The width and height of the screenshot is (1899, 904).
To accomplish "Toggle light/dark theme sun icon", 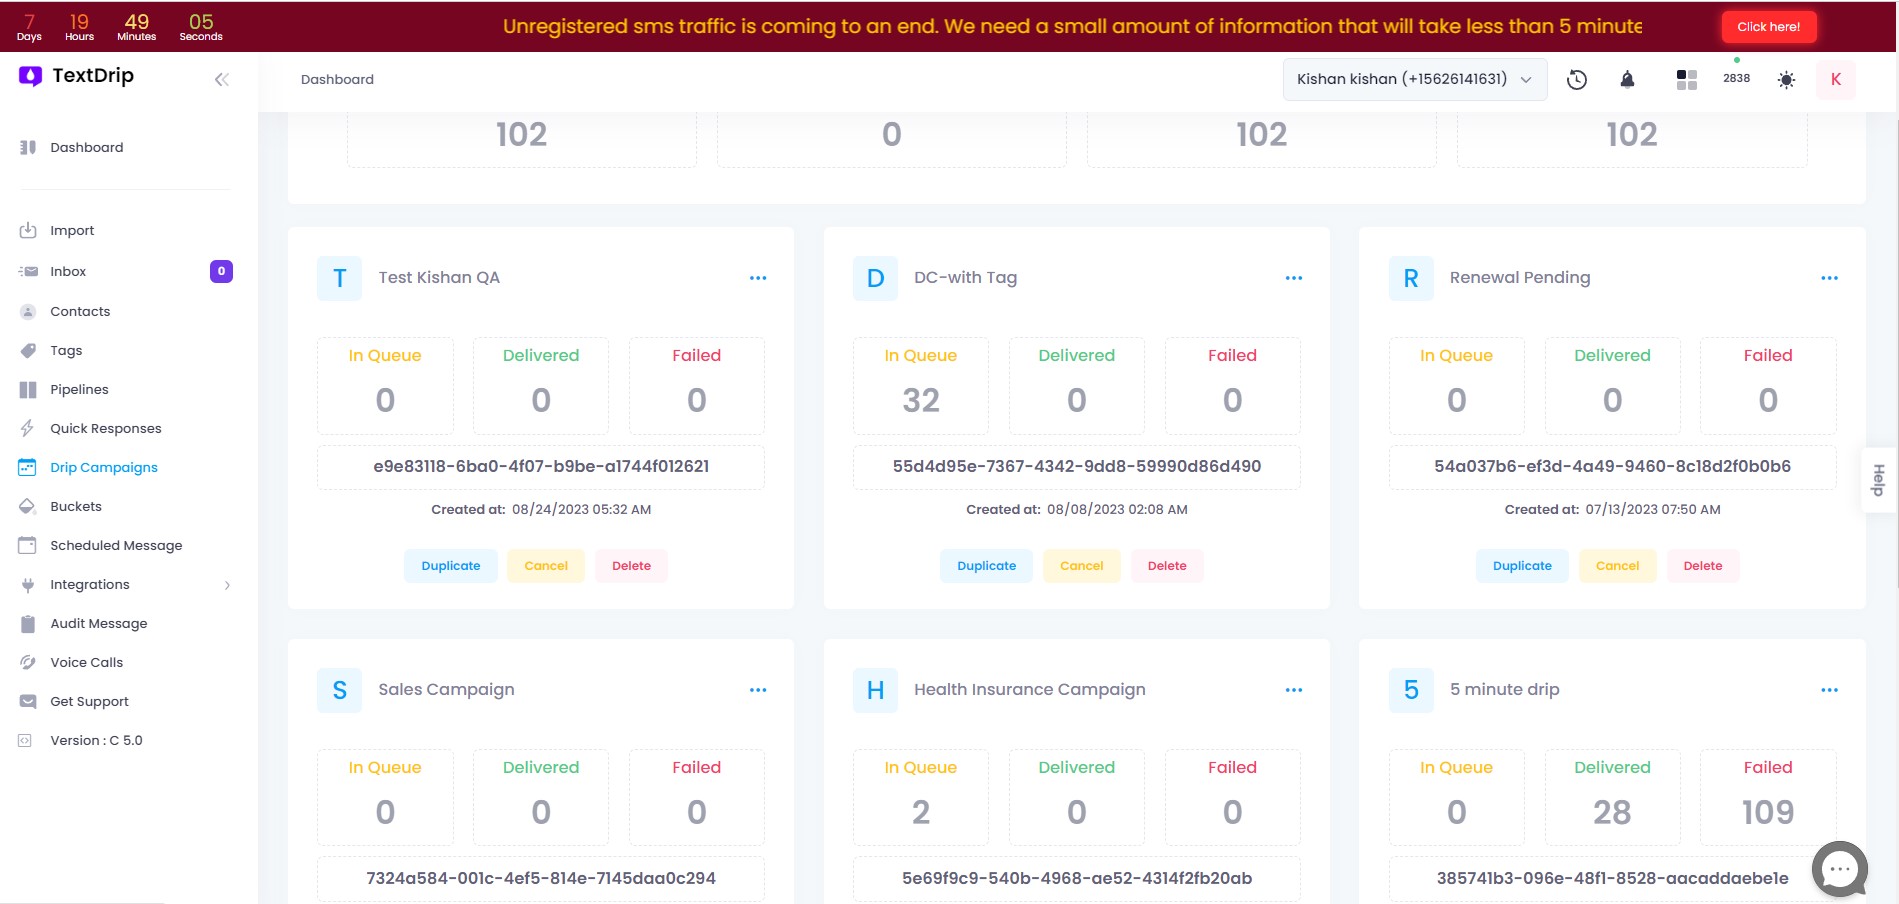I will (x=1786, y=80).
